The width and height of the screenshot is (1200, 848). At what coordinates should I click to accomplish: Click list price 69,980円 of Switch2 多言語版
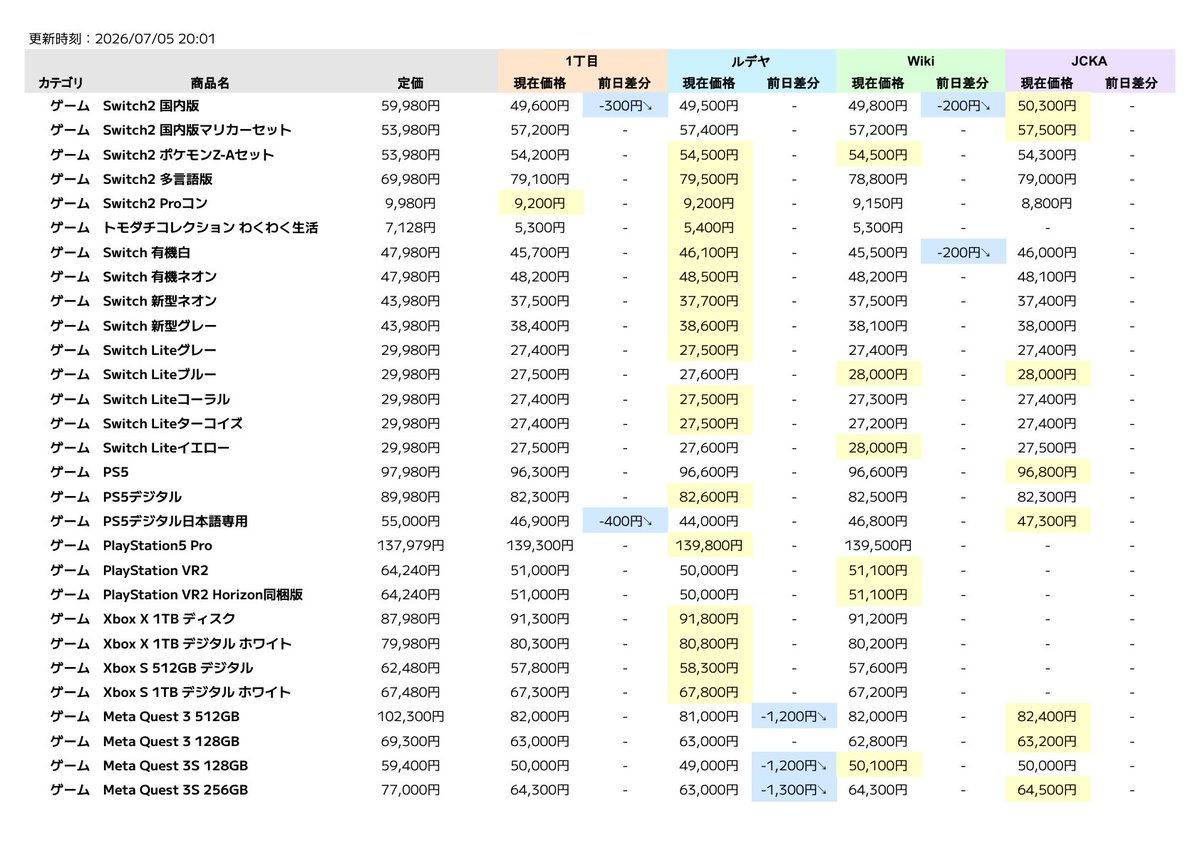(410, 179)
